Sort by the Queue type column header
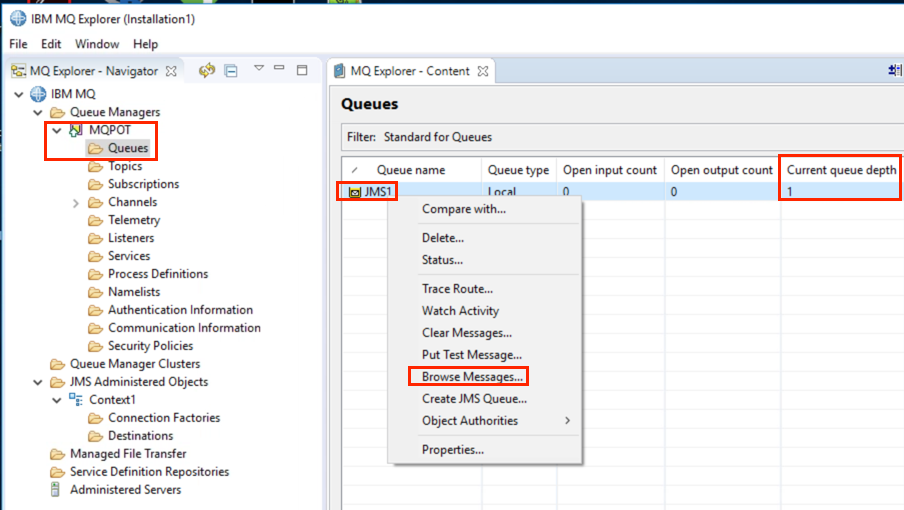The height and width of the screenshot is (510, 904). tap(518, 170)
